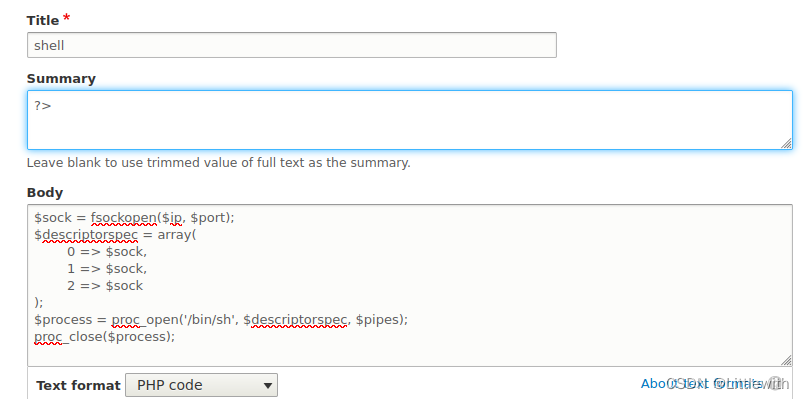Click inside the Body text area
Screen dimensions: 804x399
pyautogui.click(x=410, y=285)
